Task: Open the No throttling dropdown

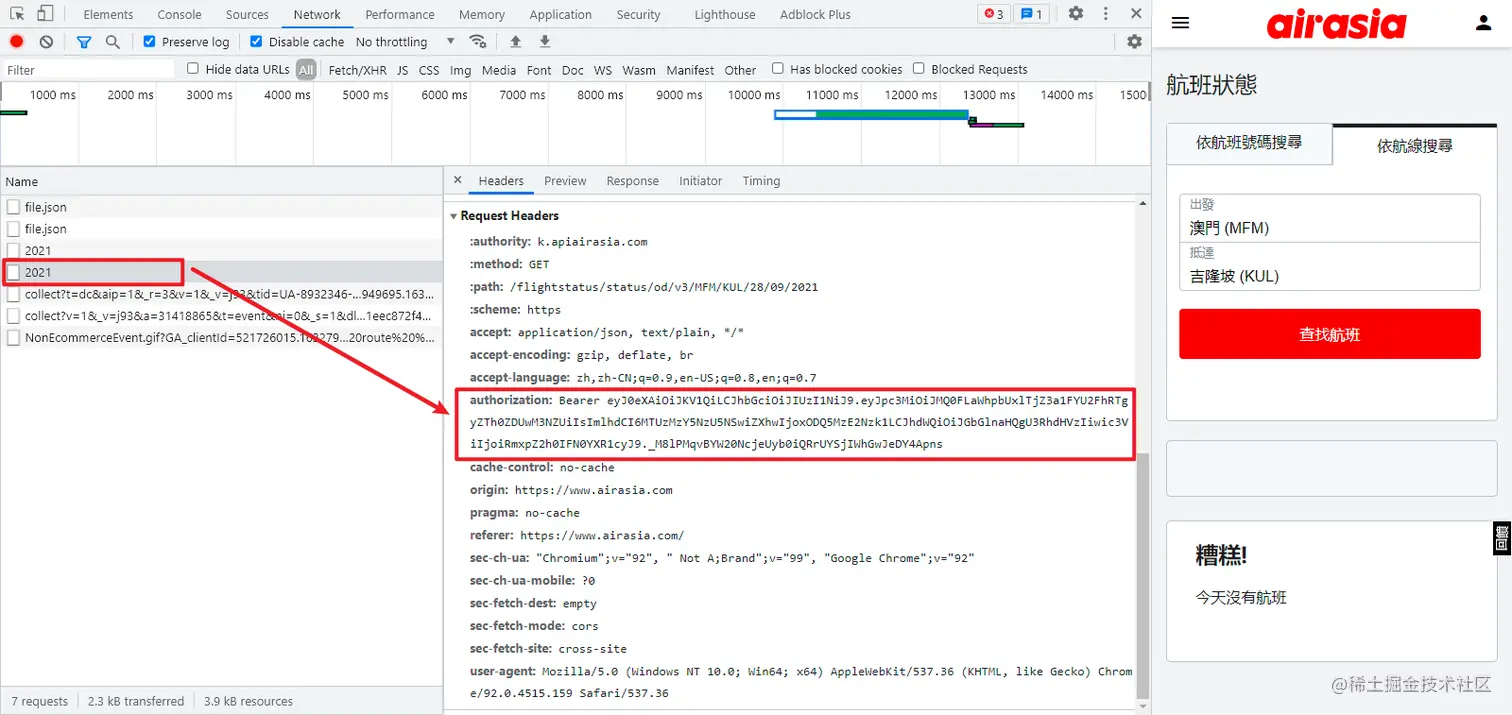Action: click(404, 42)
